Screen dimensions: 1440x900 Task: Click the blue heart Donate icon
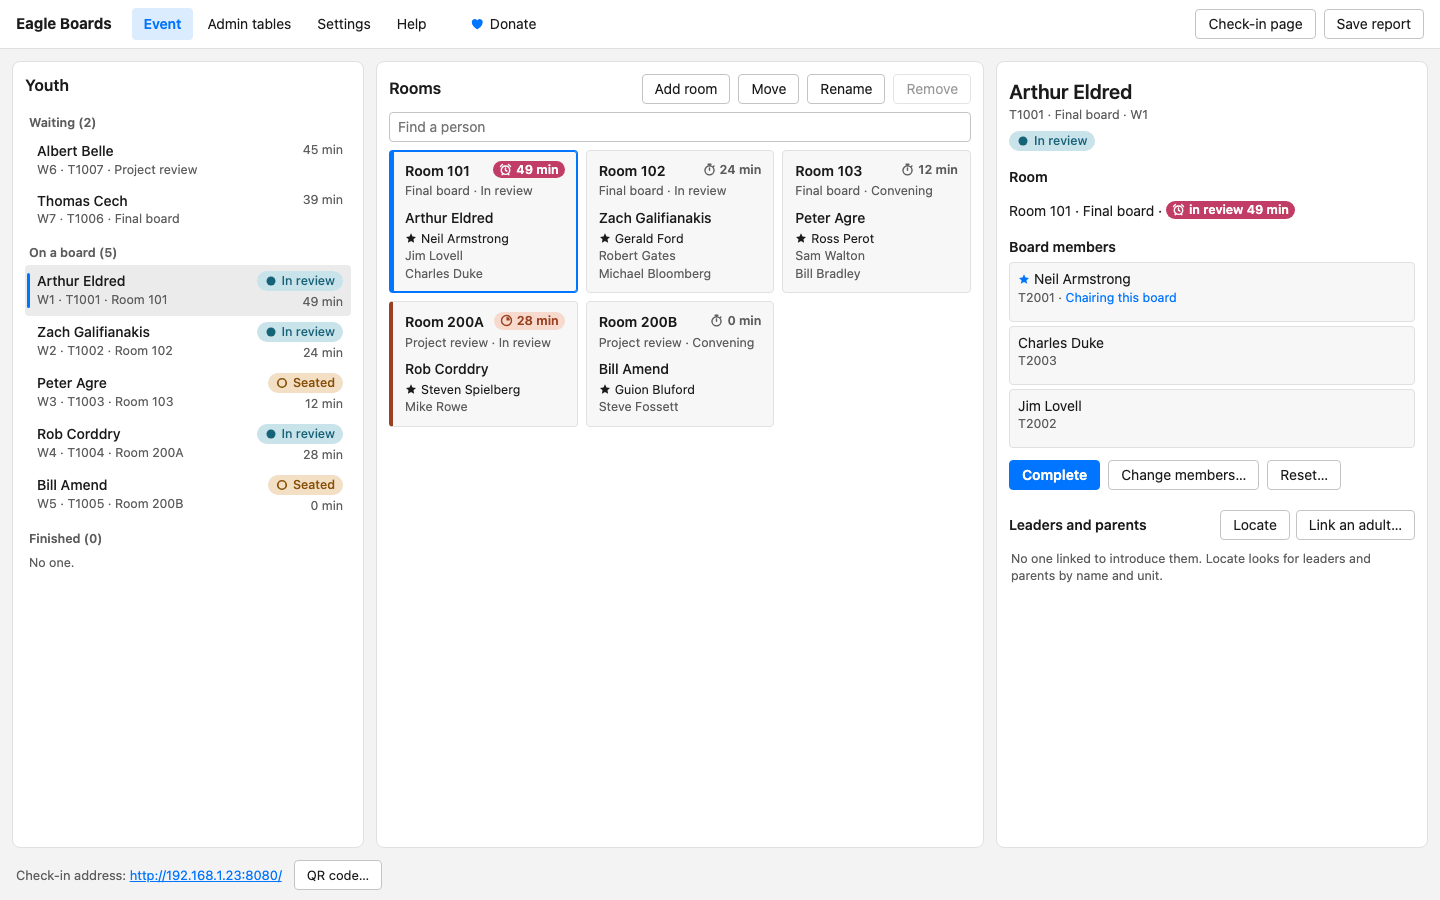coord(477,24)
